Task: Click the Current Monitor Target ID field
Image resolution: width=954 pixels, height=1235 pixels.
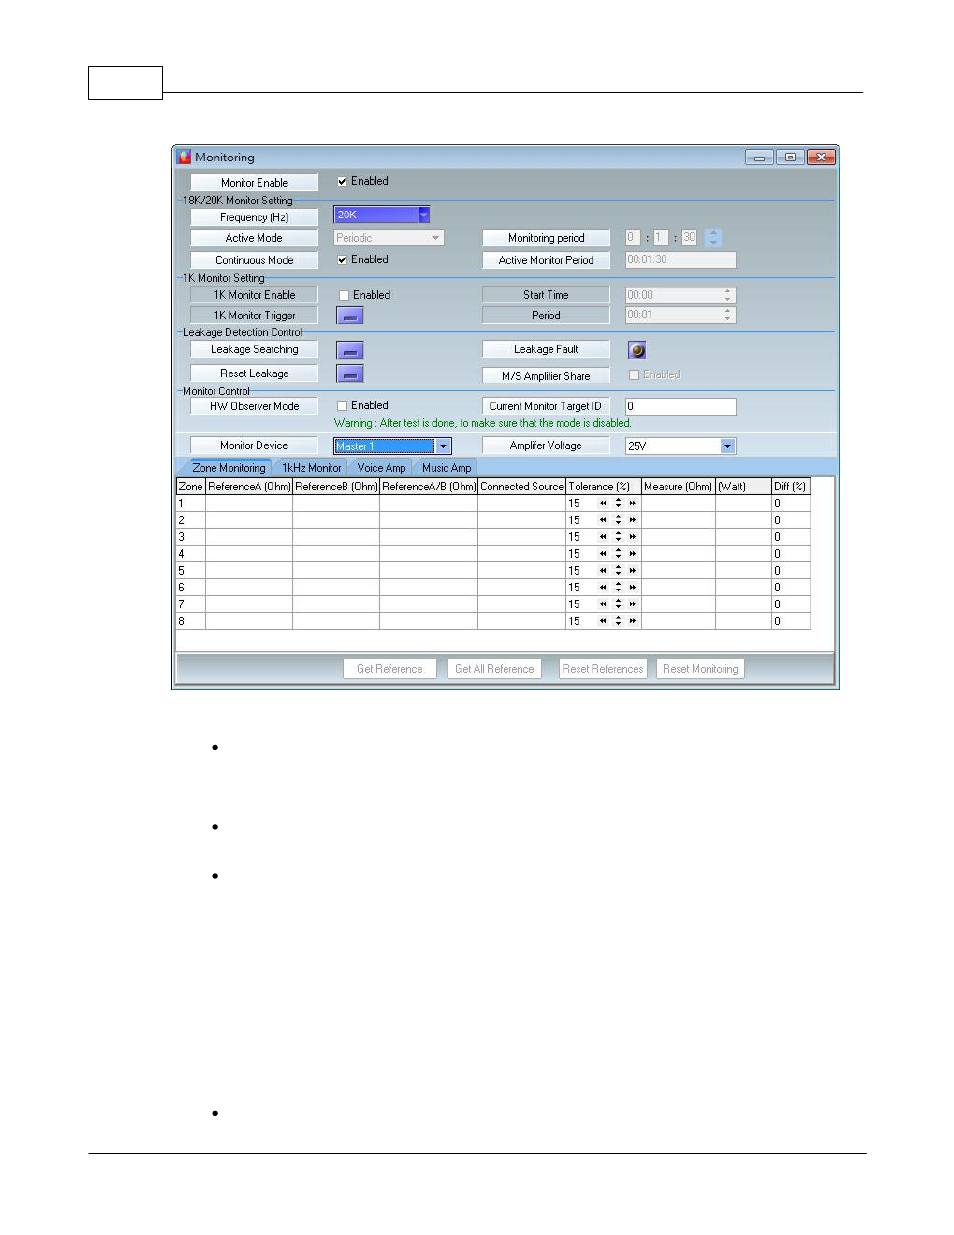Action: tap(680, 407)
